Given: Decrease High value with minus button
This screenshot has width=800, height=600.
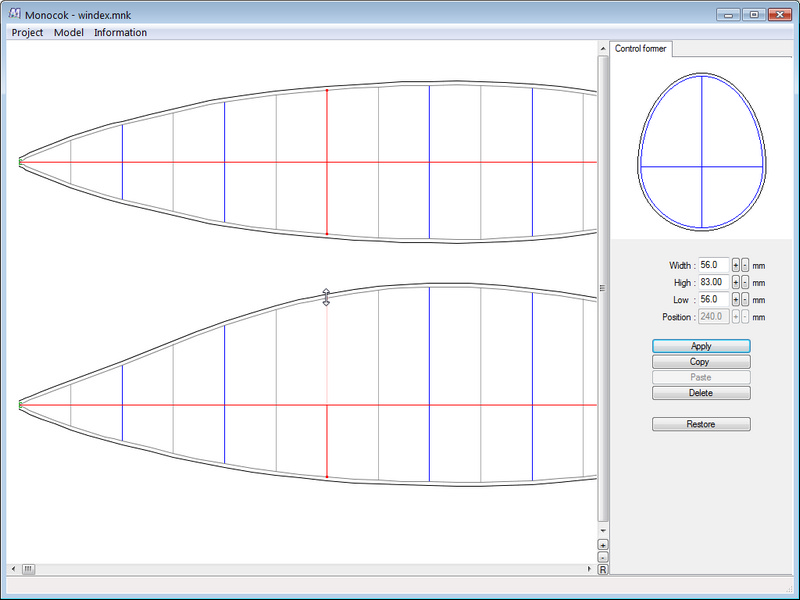Looking at the screenshot, I should [745, 282].
